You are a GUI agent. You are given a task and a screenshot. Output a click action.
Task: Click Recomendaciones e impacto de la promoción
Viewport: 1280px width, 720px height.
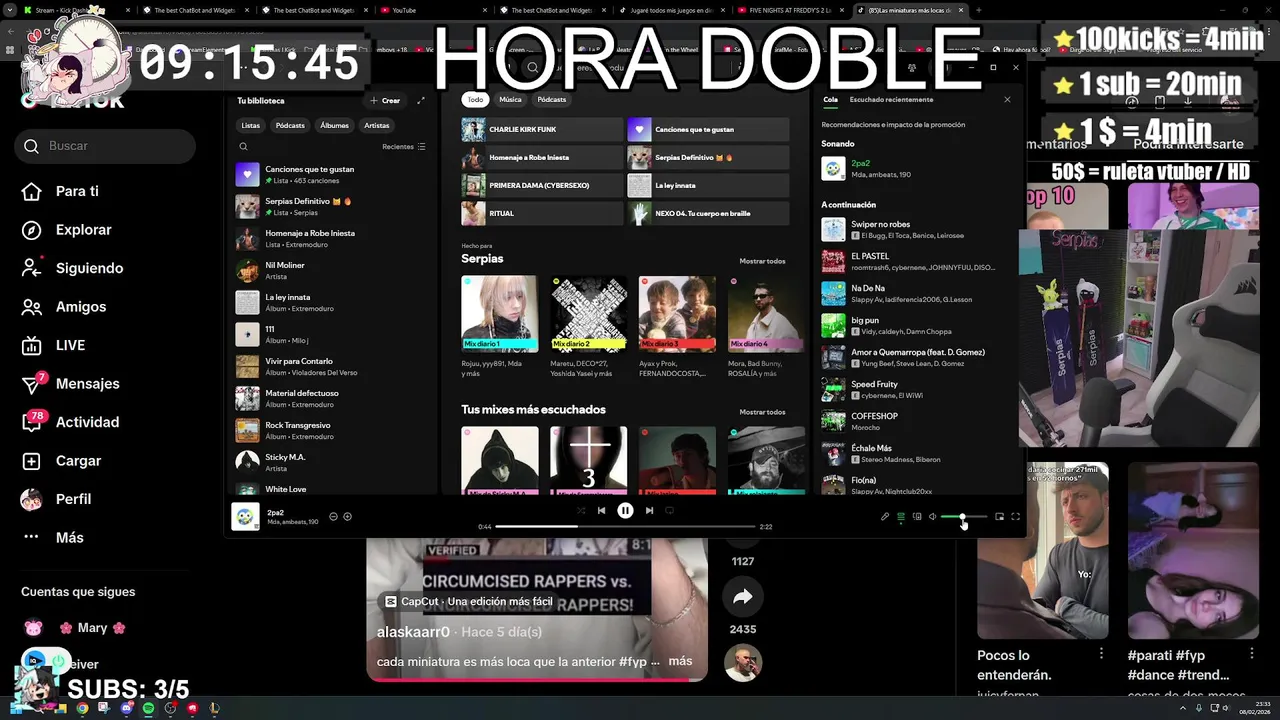[x=893, y=125]
